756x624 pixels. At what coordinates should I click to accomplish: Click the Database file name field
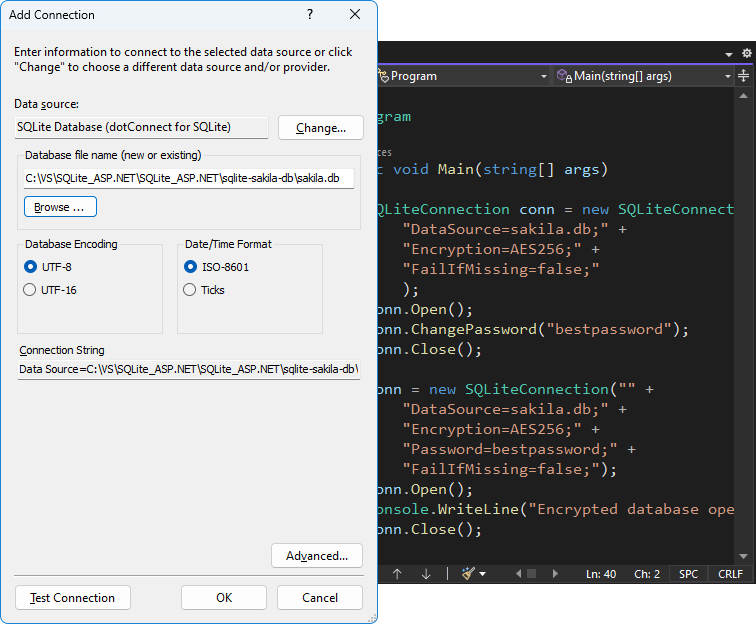pos(189,178)
